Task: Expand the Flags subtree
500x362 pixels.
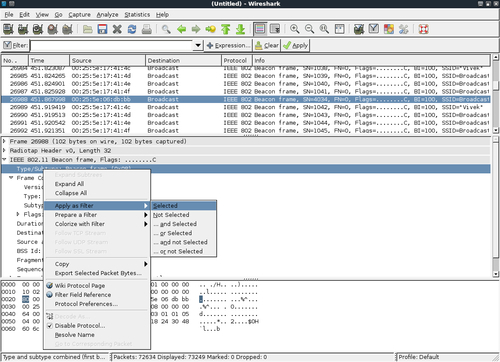Action: coord(18,214)
